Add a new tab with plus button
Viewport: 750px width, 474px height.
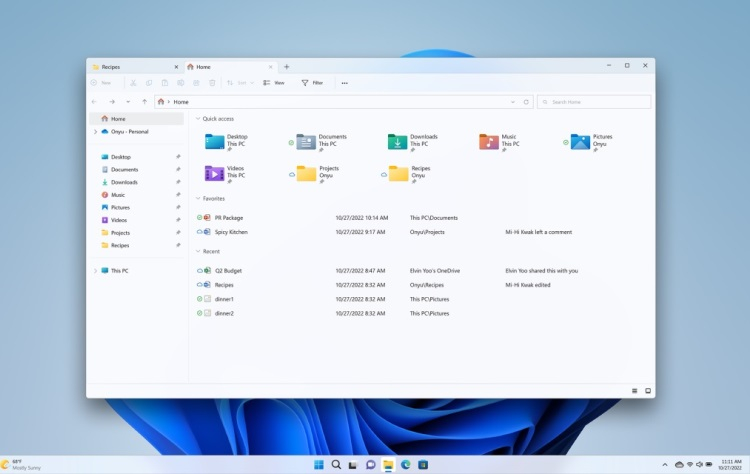pyautogui.click(x=287, y=67)
